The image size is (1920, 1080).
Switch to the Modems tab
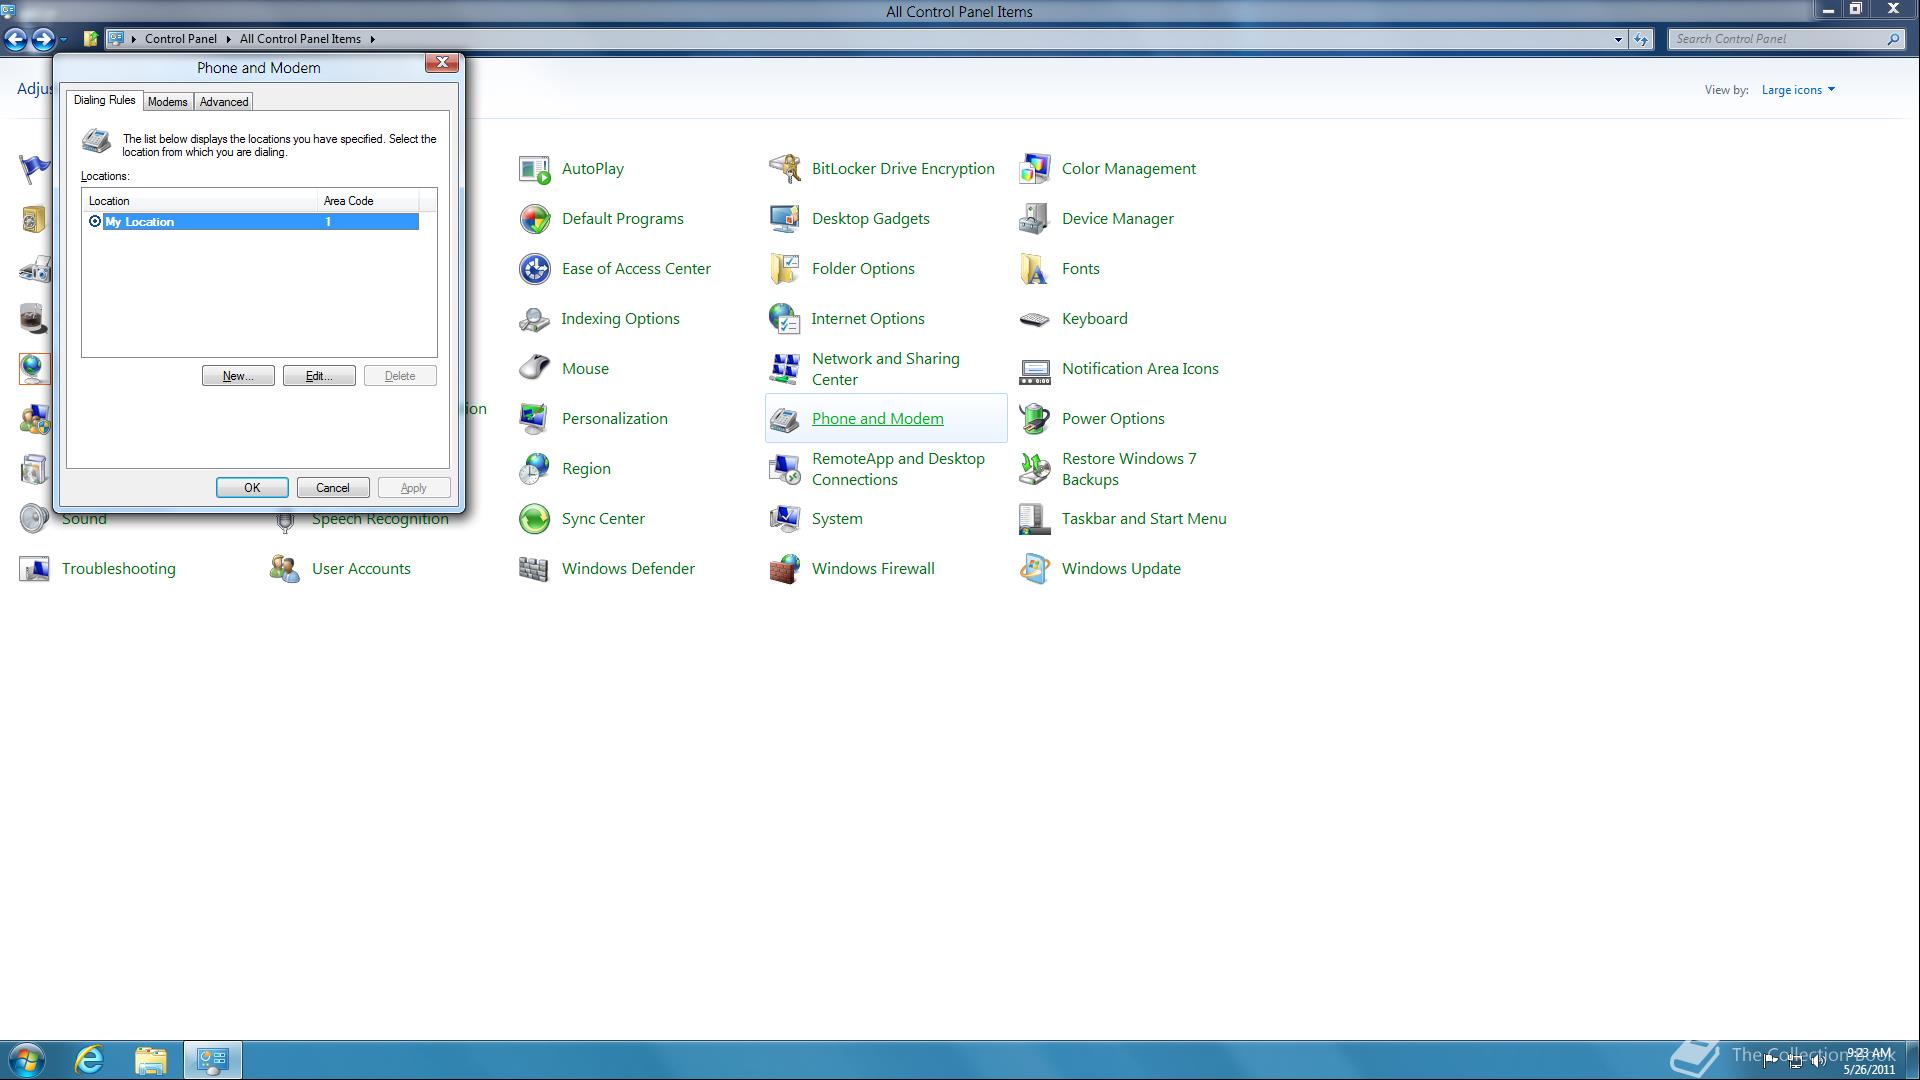coord(167,102)
